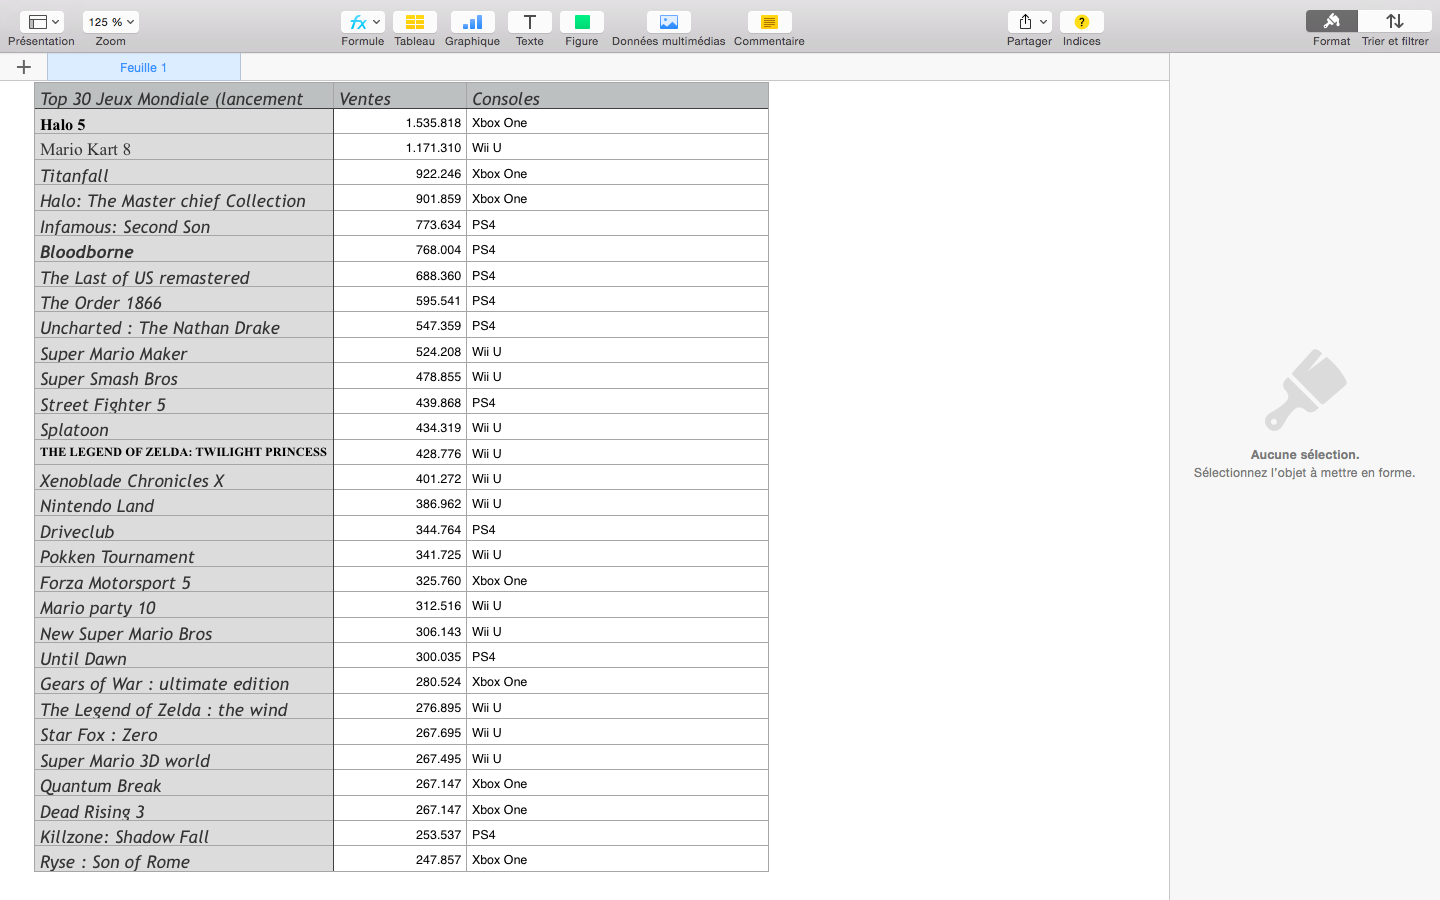1440x900 pixels.
Task: Select the Super Mario Maker cell
Action: click(x=184, y=351)
